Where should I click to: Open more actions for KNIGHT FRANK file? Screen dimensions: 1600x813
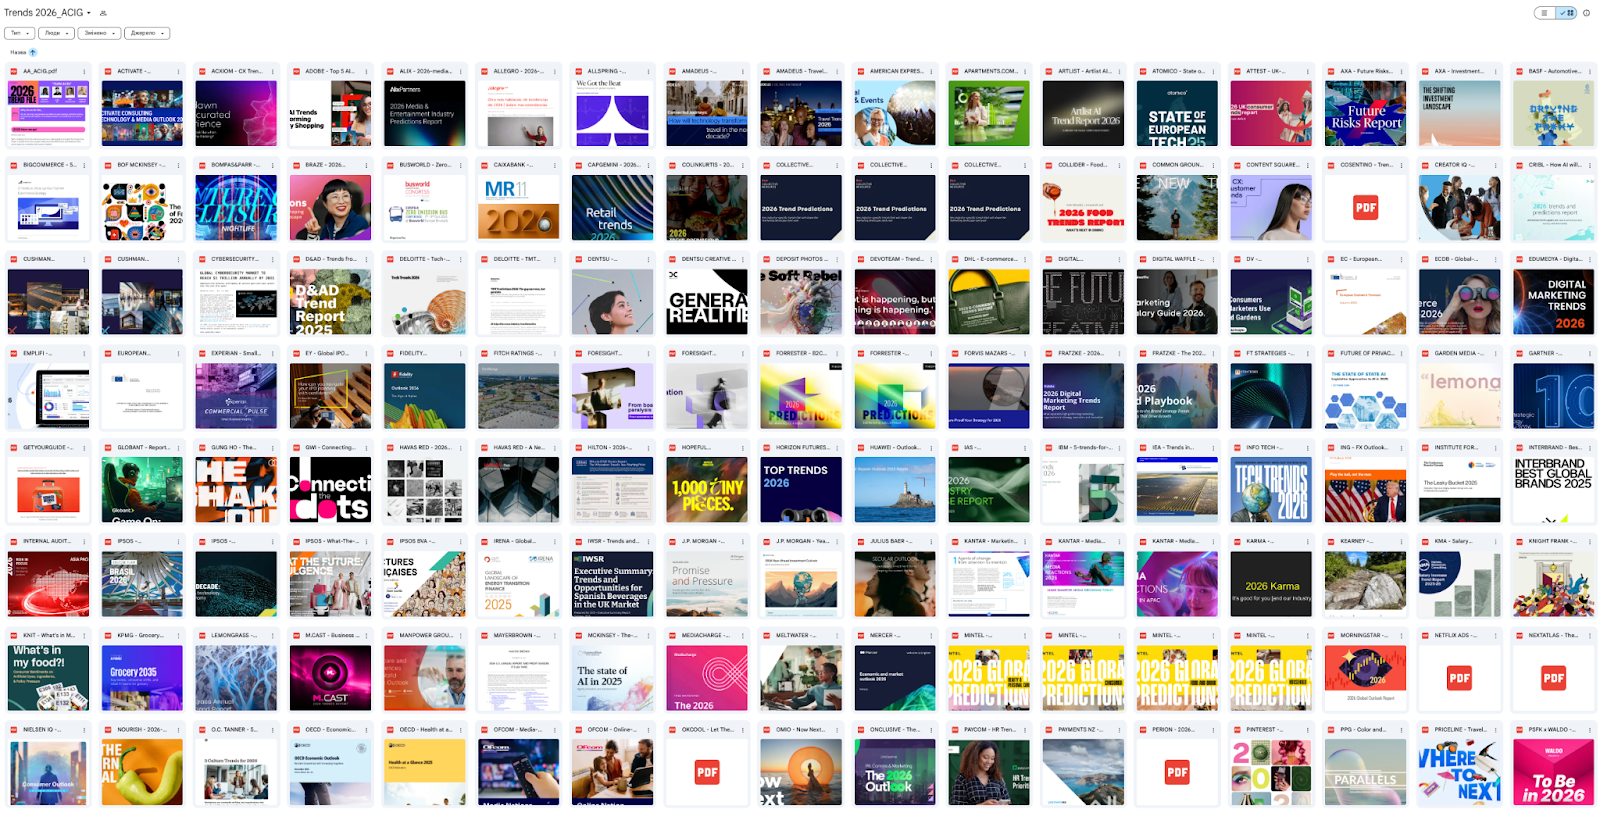click(1590, 541)
